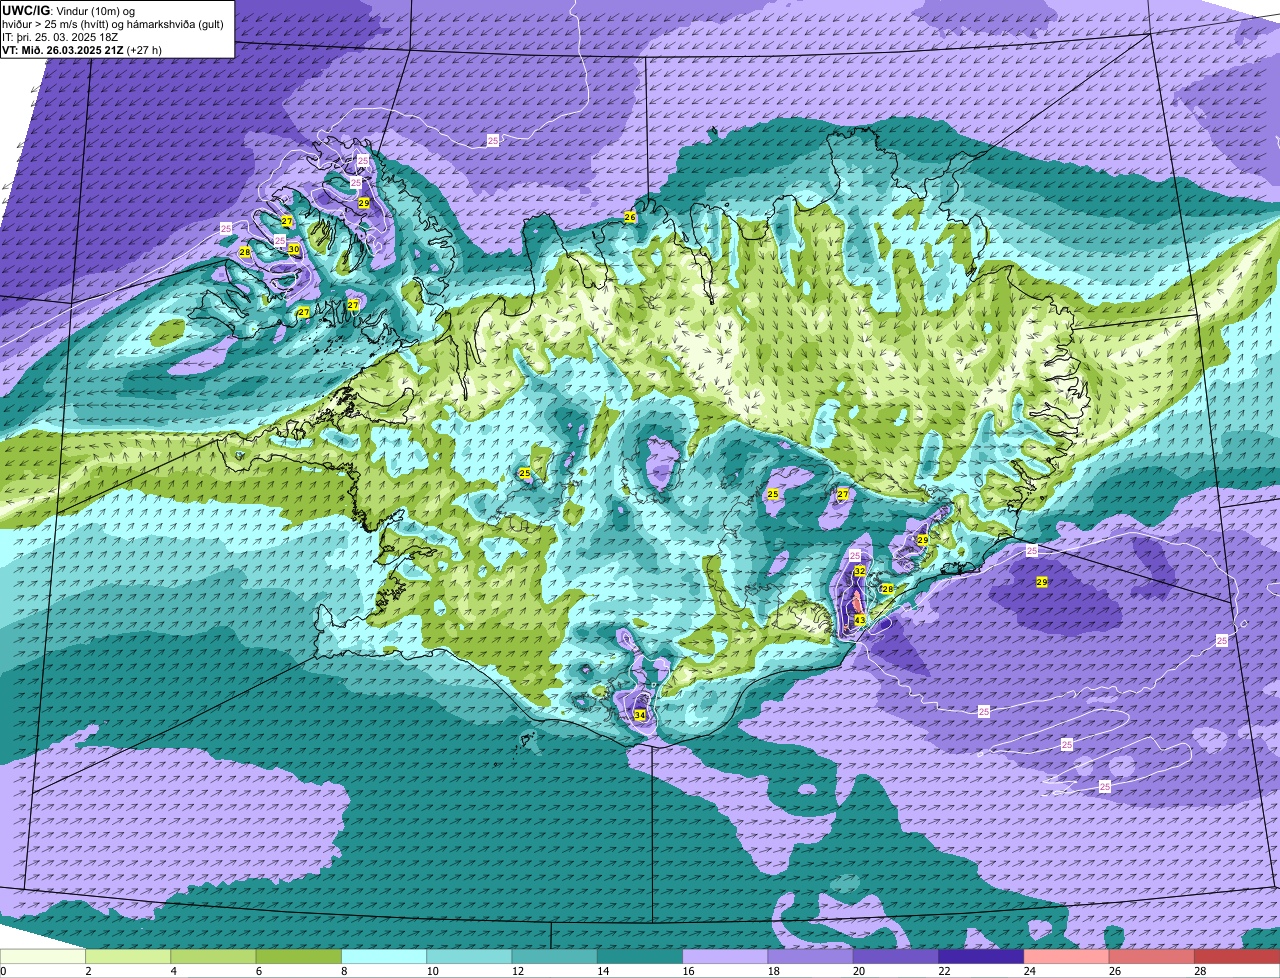1280x978 pixels.
Task: Select the 10–12 m/s legend swatch
Action: click(x=469, y=956)
